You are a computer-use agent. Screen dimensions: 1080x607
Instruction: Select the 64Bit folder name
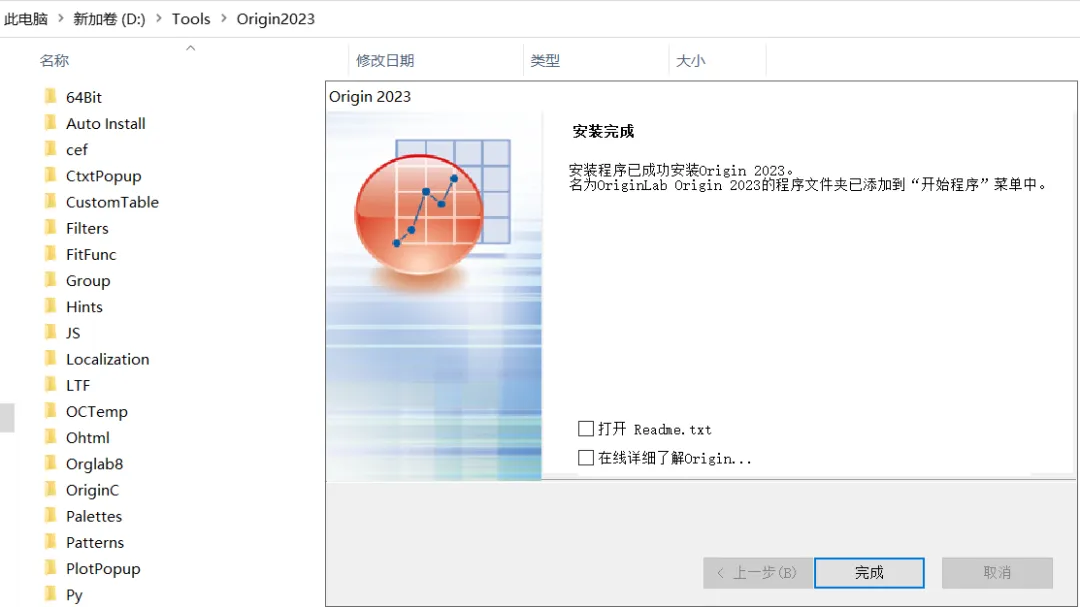[x=84, y=97]
